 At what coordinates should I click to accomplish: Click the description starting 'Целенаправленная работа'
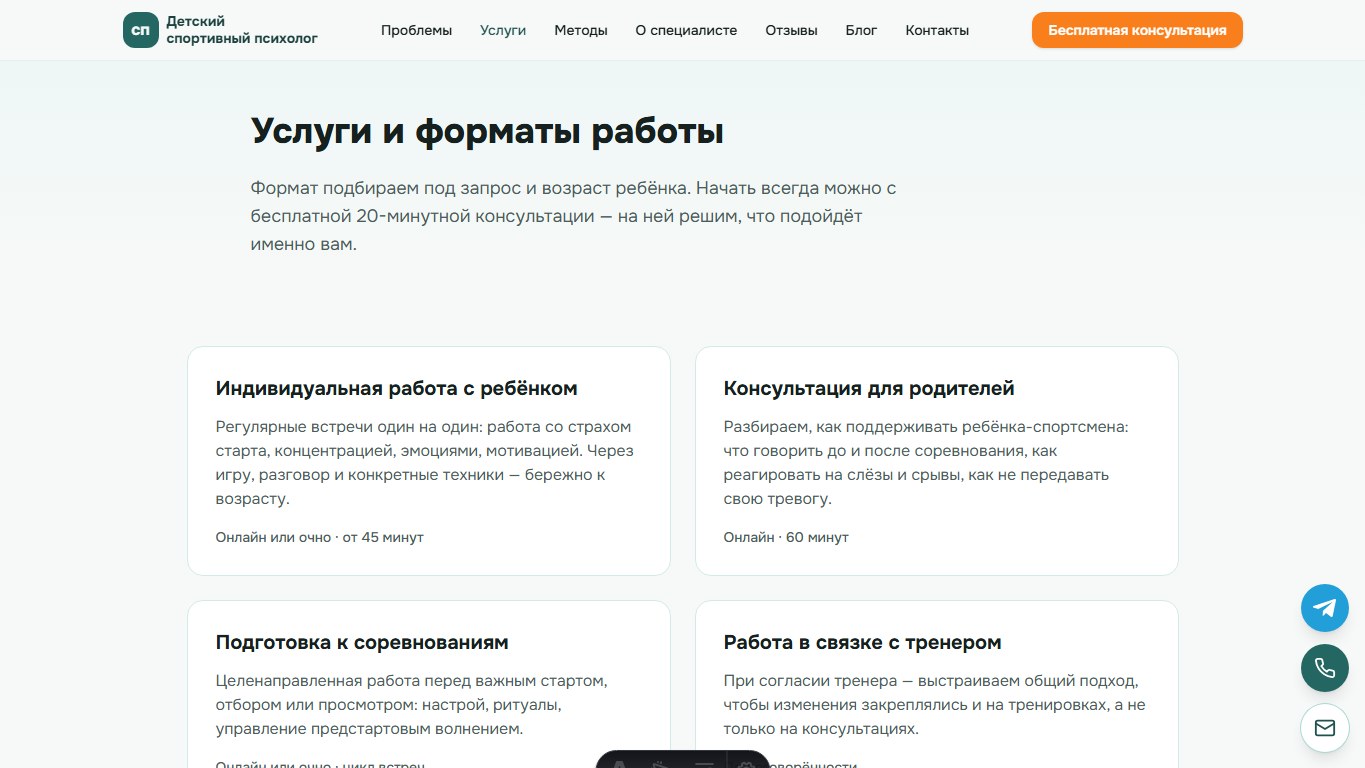click(x=412, y=705)
